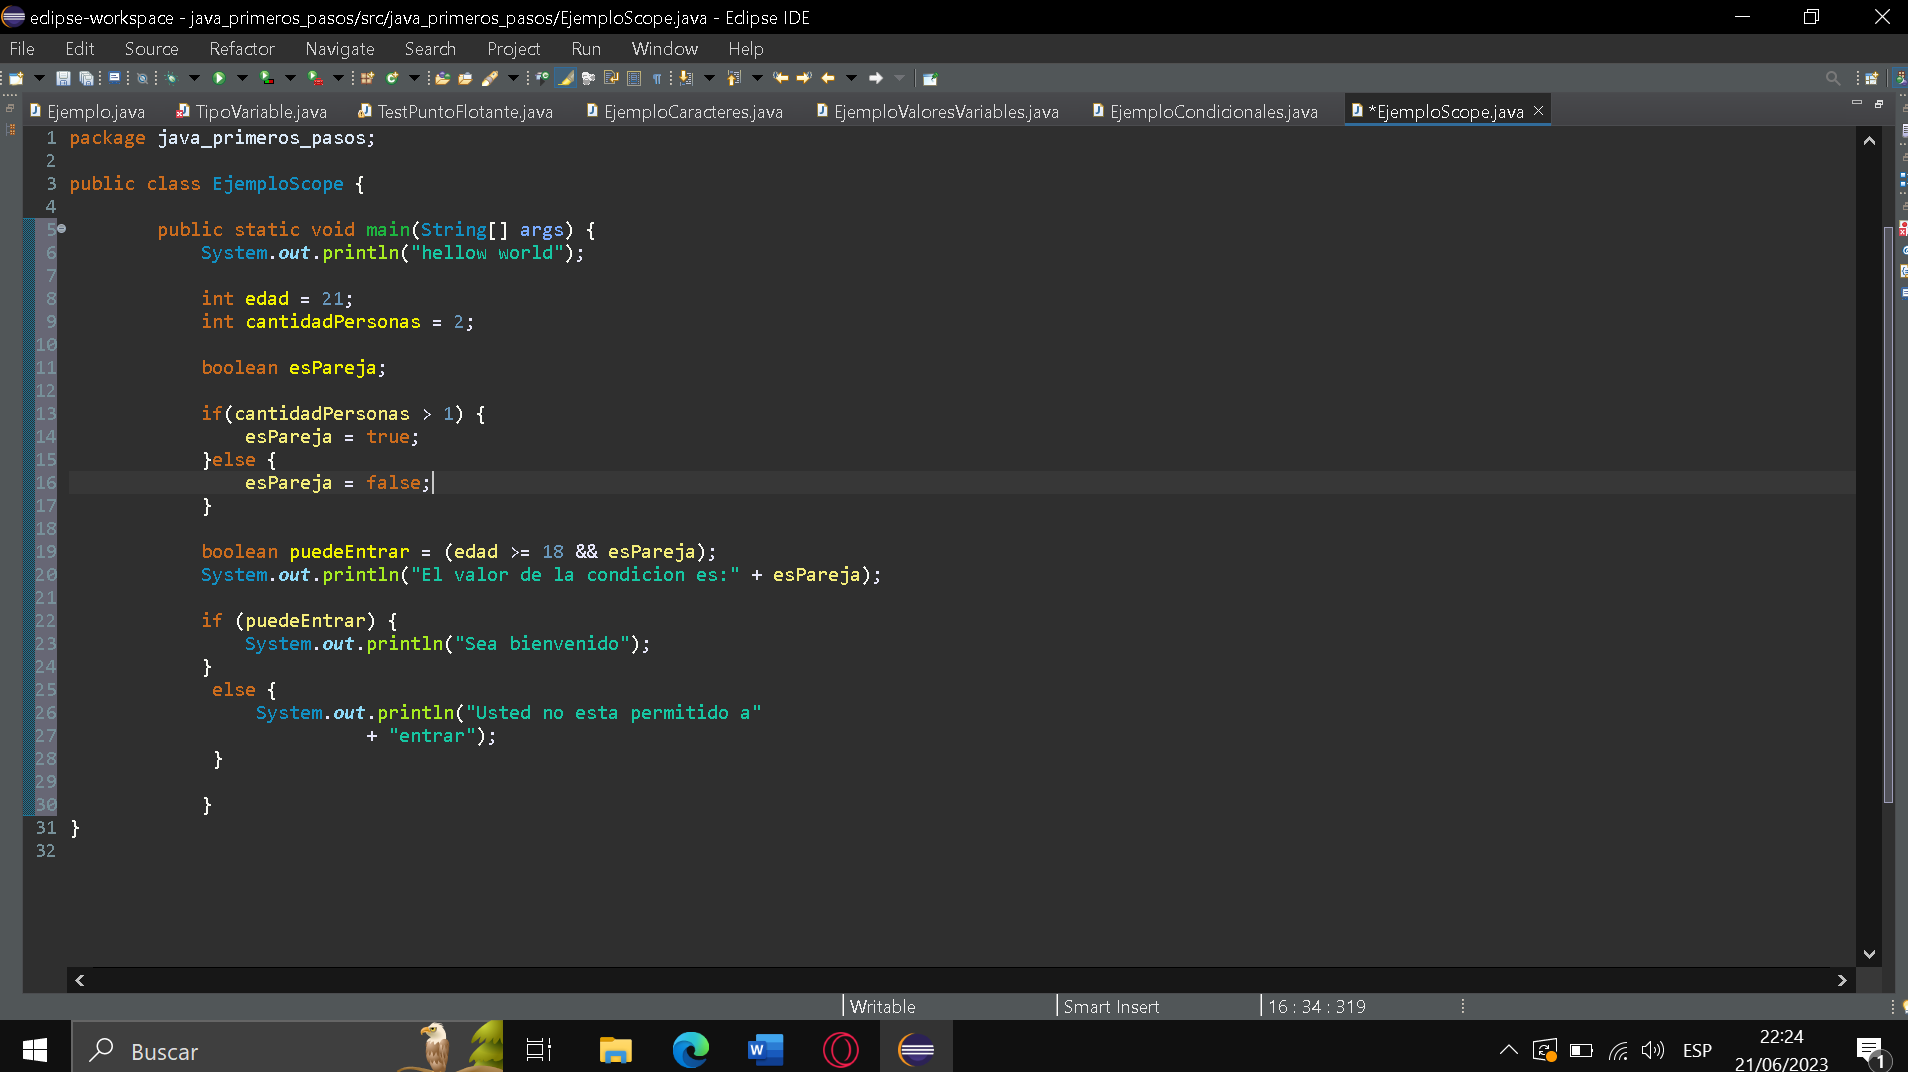
Task: Open the Search dropdown arrow
Action: 513,78
